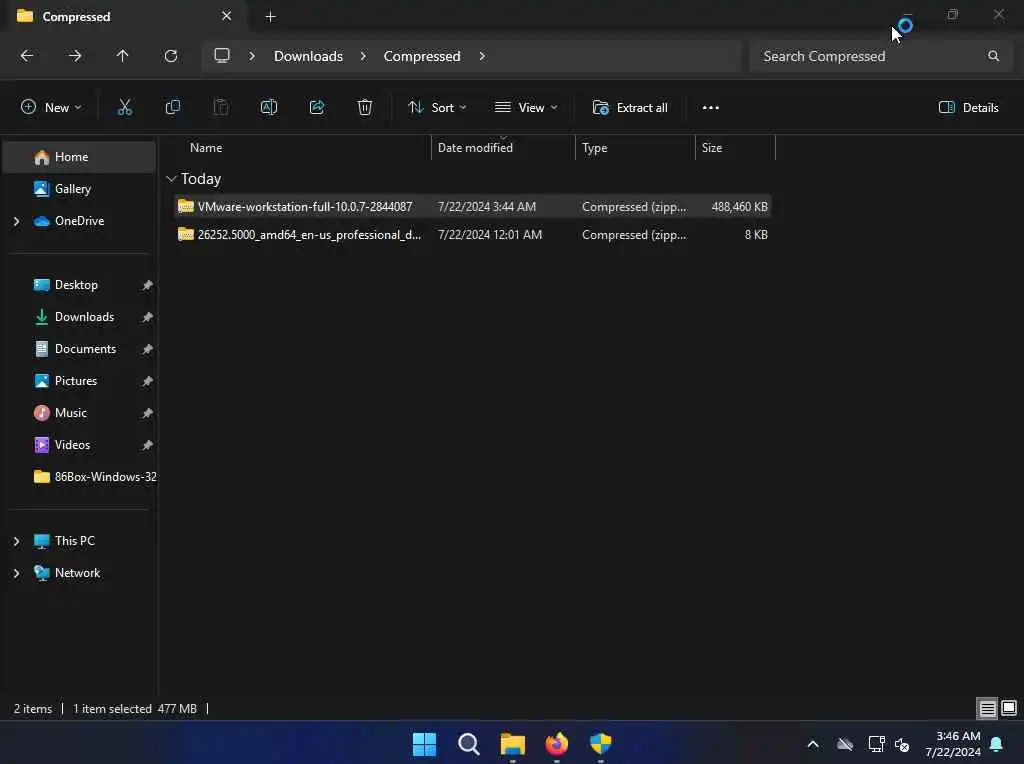Screen dimensions: 1024x764
Task: Expand chevron after Compressed in address bar
Action: 482,56
